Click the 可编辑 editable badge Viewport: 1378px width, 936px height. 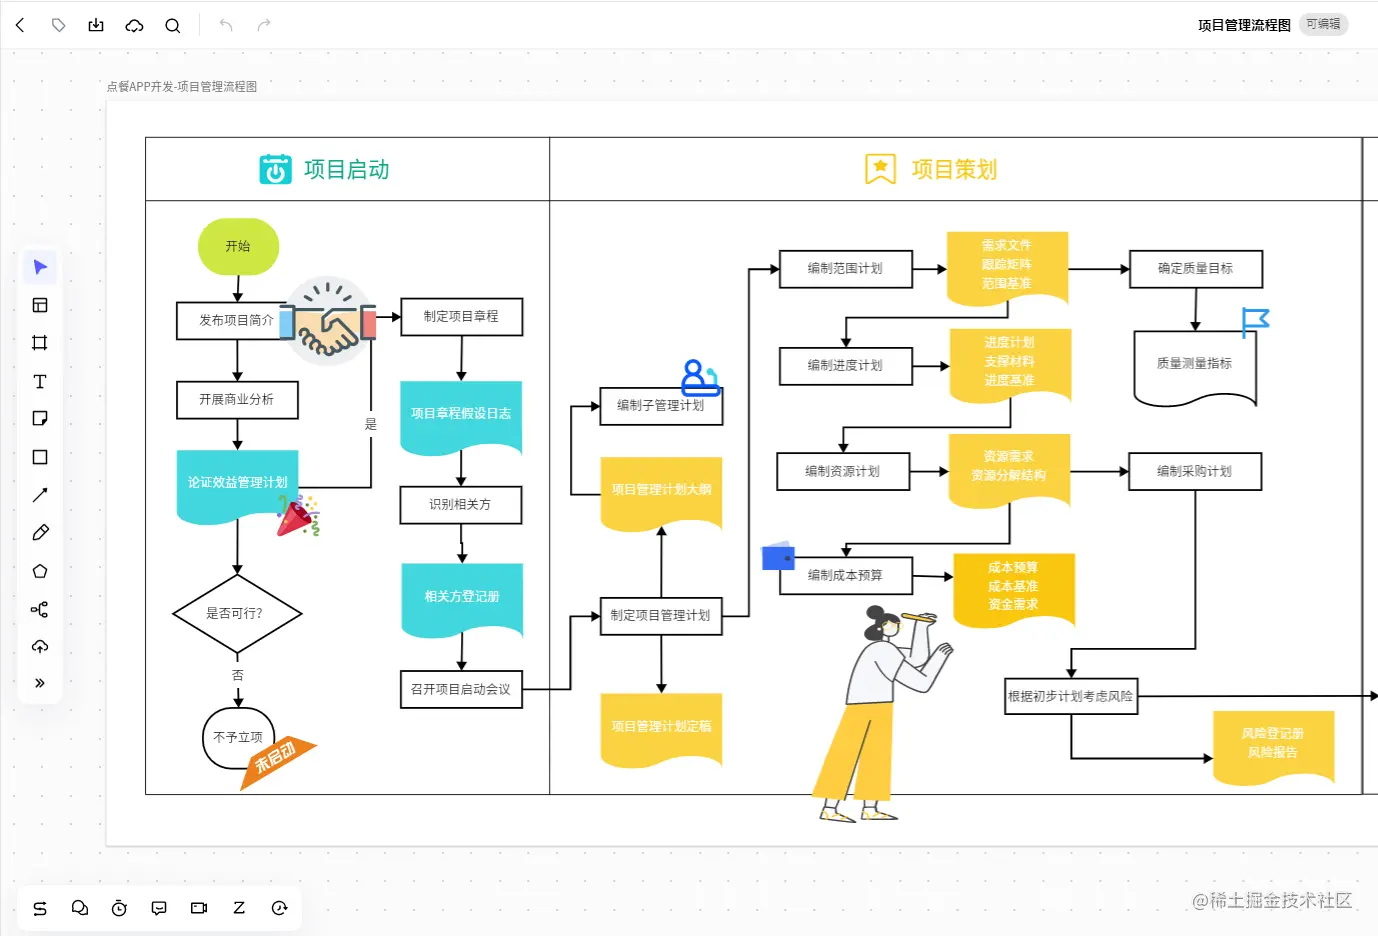point(1323,24)
